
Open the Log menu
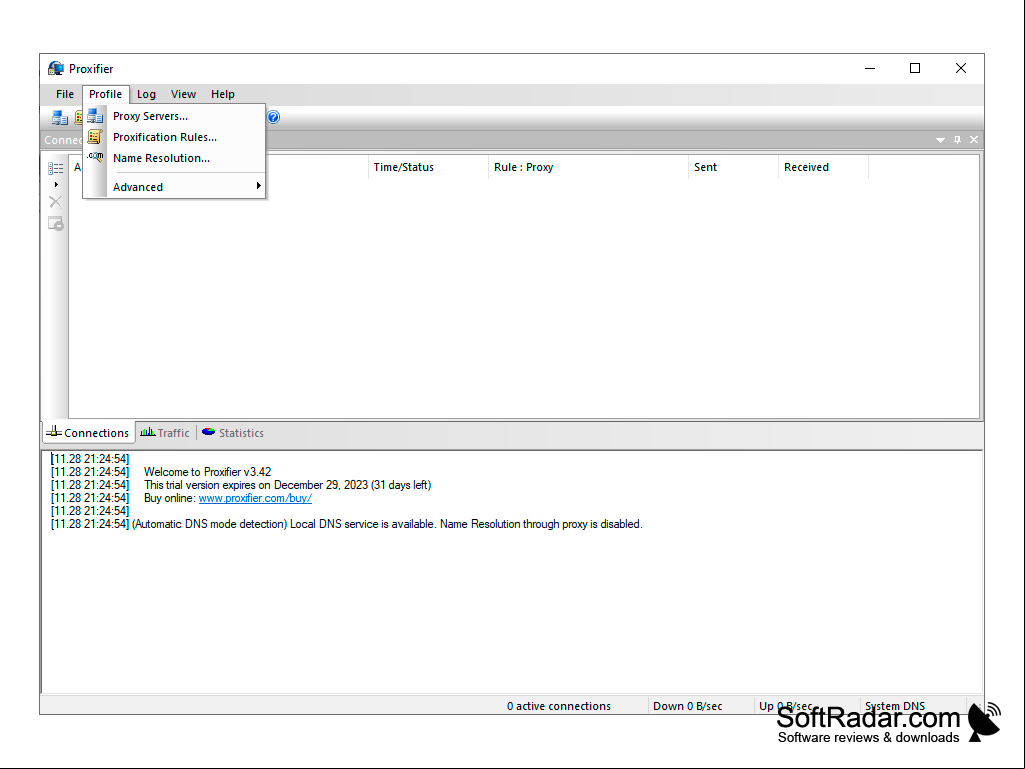point(146,94)
